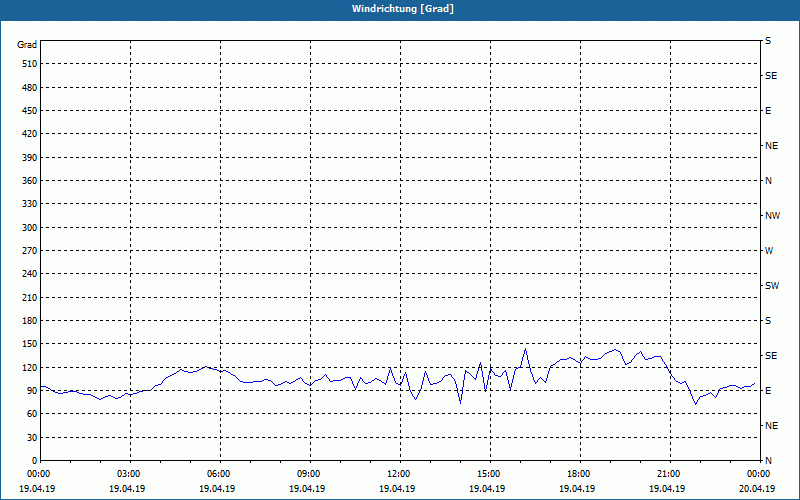Click the Windrichtung [Grad] chart title

pos(403,9)
